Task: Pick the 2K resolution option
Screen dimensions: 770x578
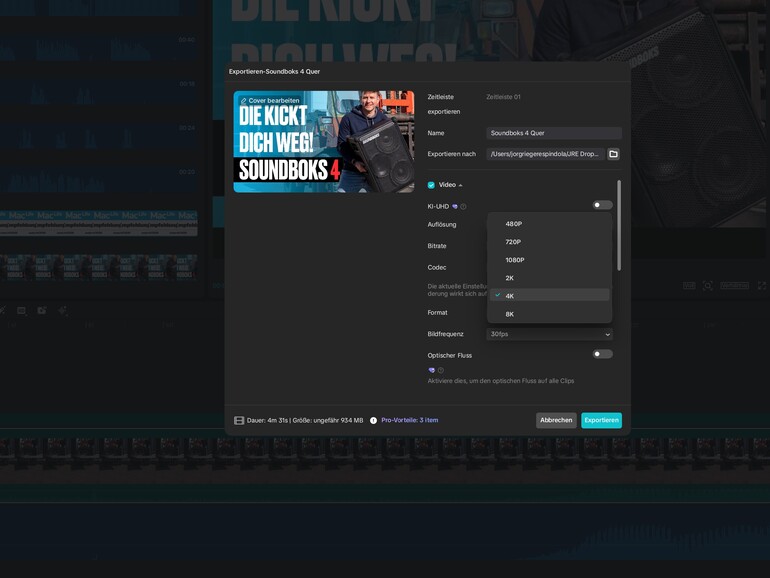Action: point(549,278)
